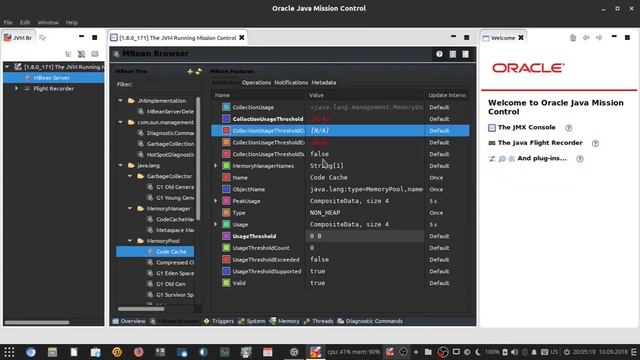
Task: Click the green plus add MBean icon
Action: click(x=190, y=71)
